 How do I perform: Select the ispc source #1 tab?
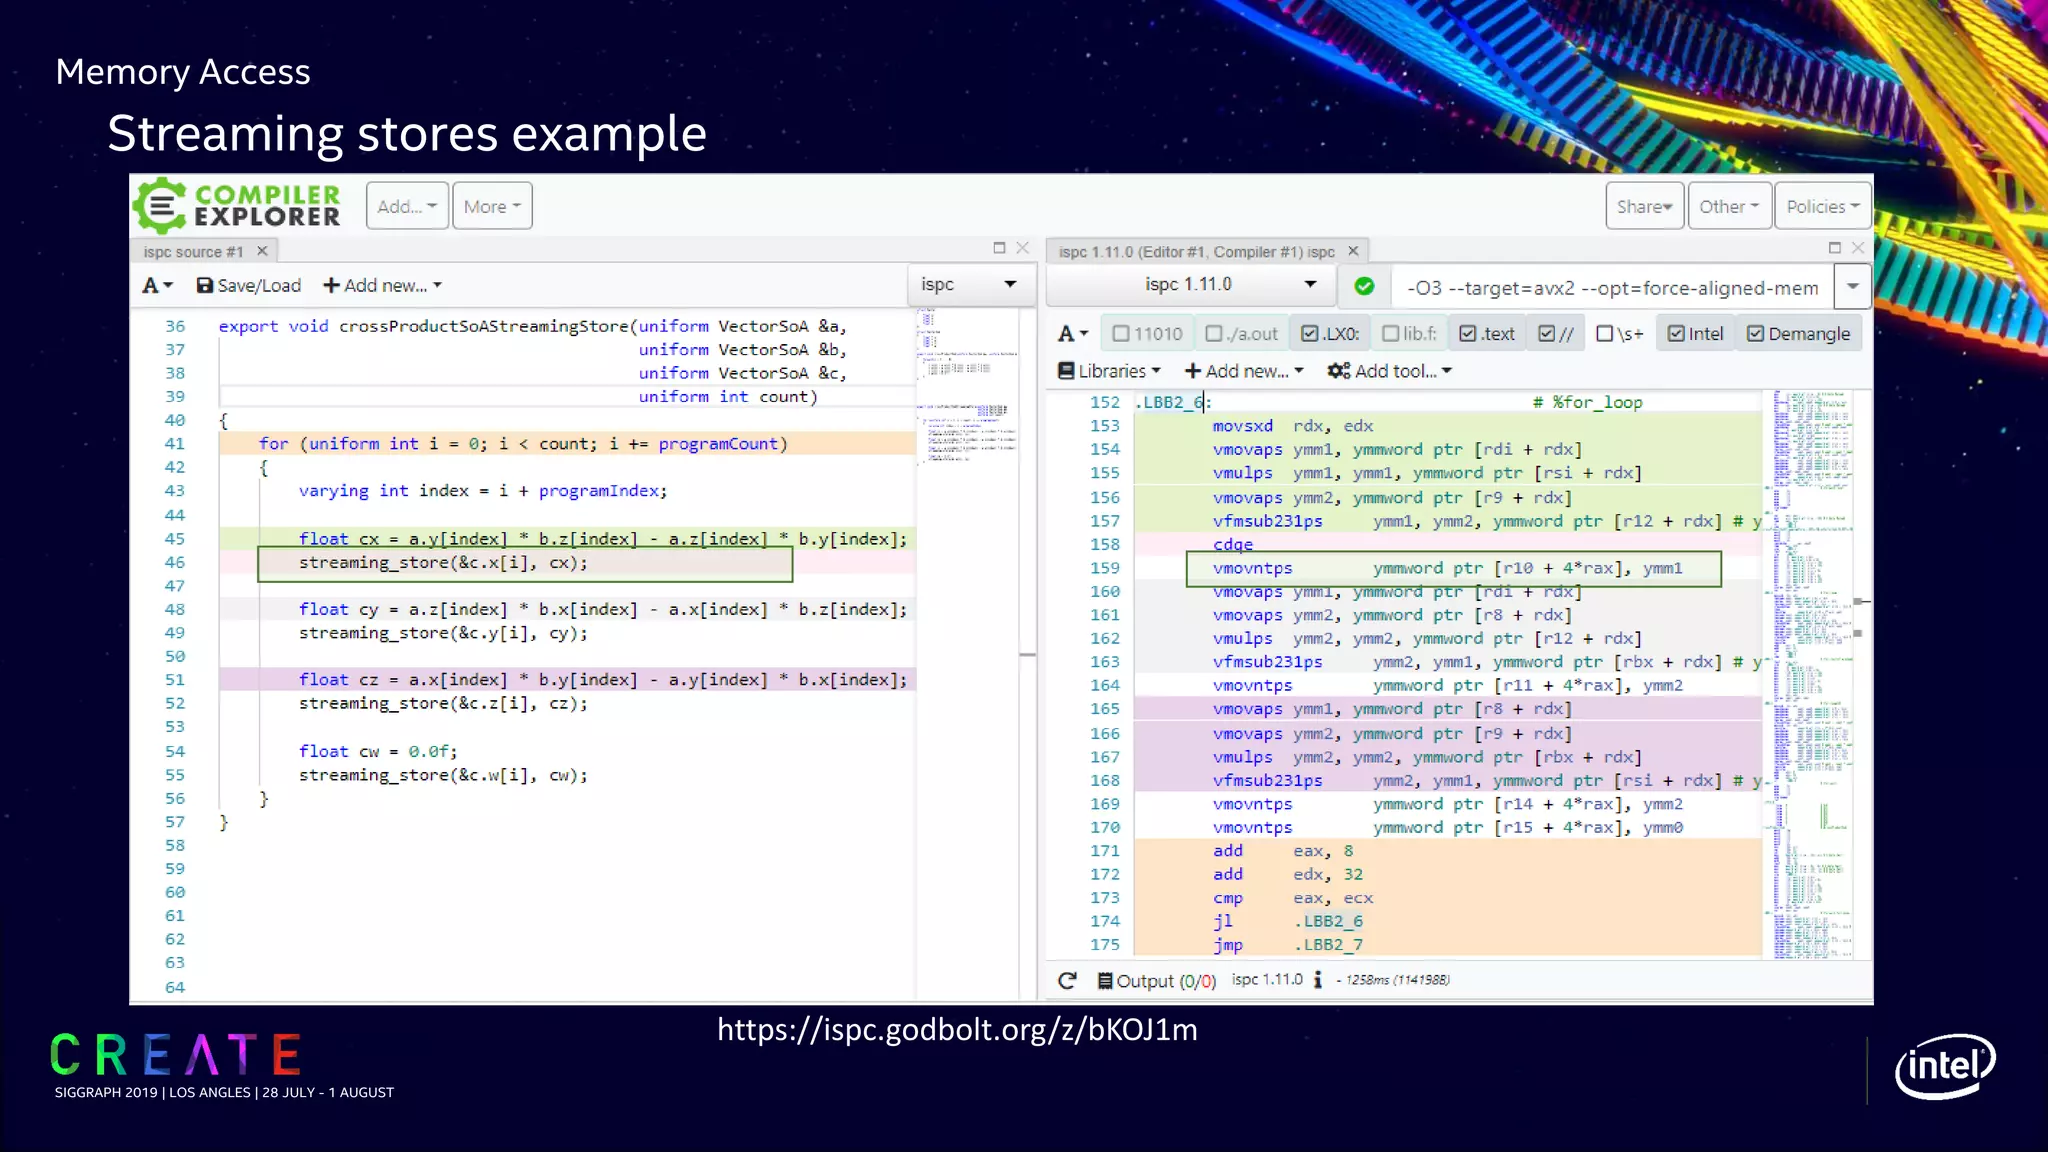[x=193, y=252]
